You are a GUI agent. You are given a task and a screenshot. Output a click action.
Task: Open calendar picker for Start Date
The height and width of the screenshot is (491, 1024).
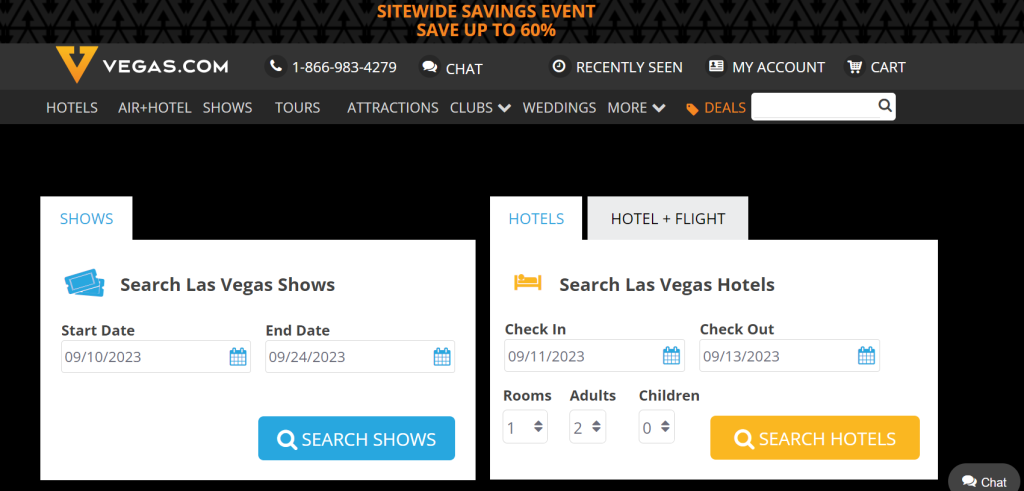pyautogui.click(x=238, y=357)
